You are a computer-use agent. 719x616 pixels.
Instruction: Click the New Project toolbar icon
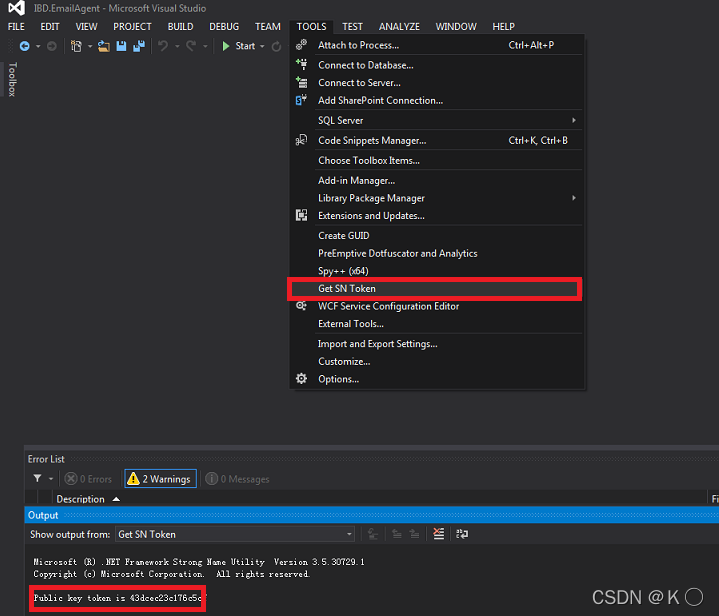pos(76,46)
